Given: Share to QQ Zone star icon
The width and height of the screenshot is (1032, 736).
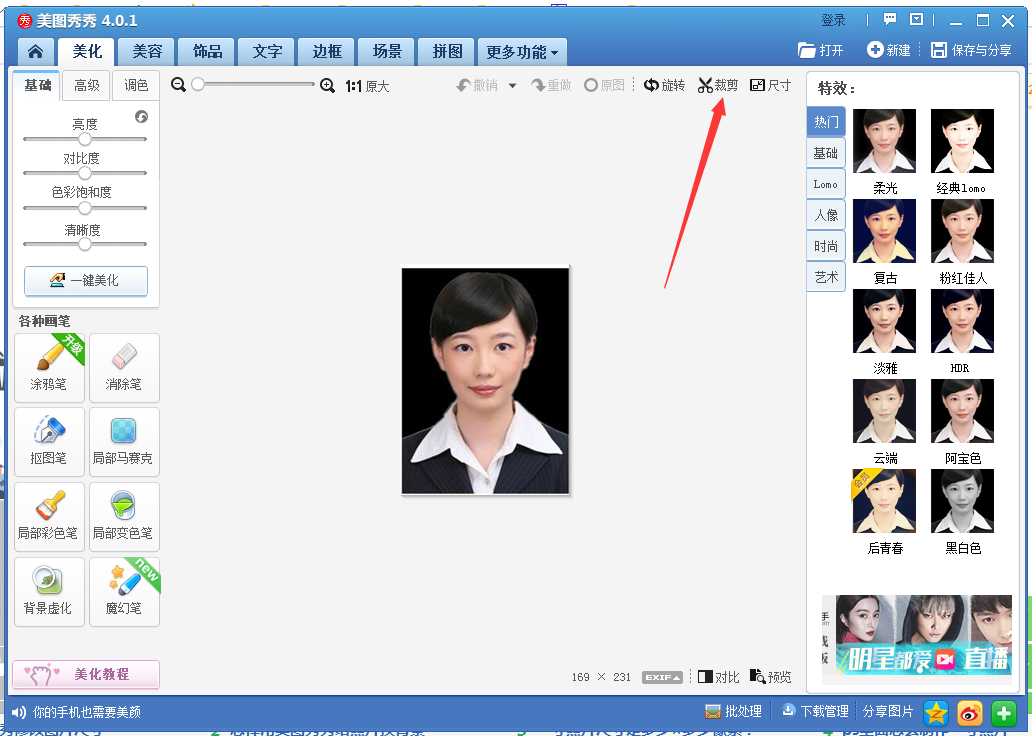Looking at the screenshot, I should 936,712.
